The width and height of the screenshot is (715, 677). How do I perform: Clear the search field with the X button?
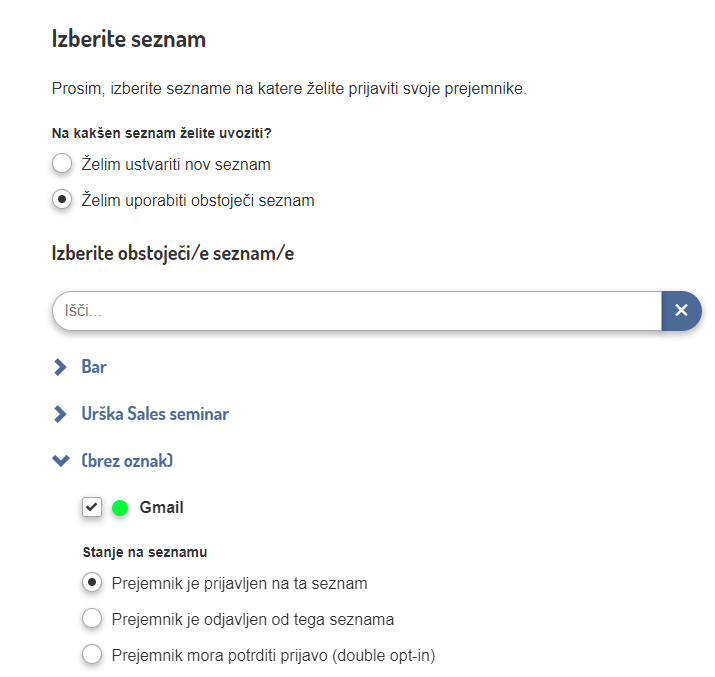(x=681, y=311)
